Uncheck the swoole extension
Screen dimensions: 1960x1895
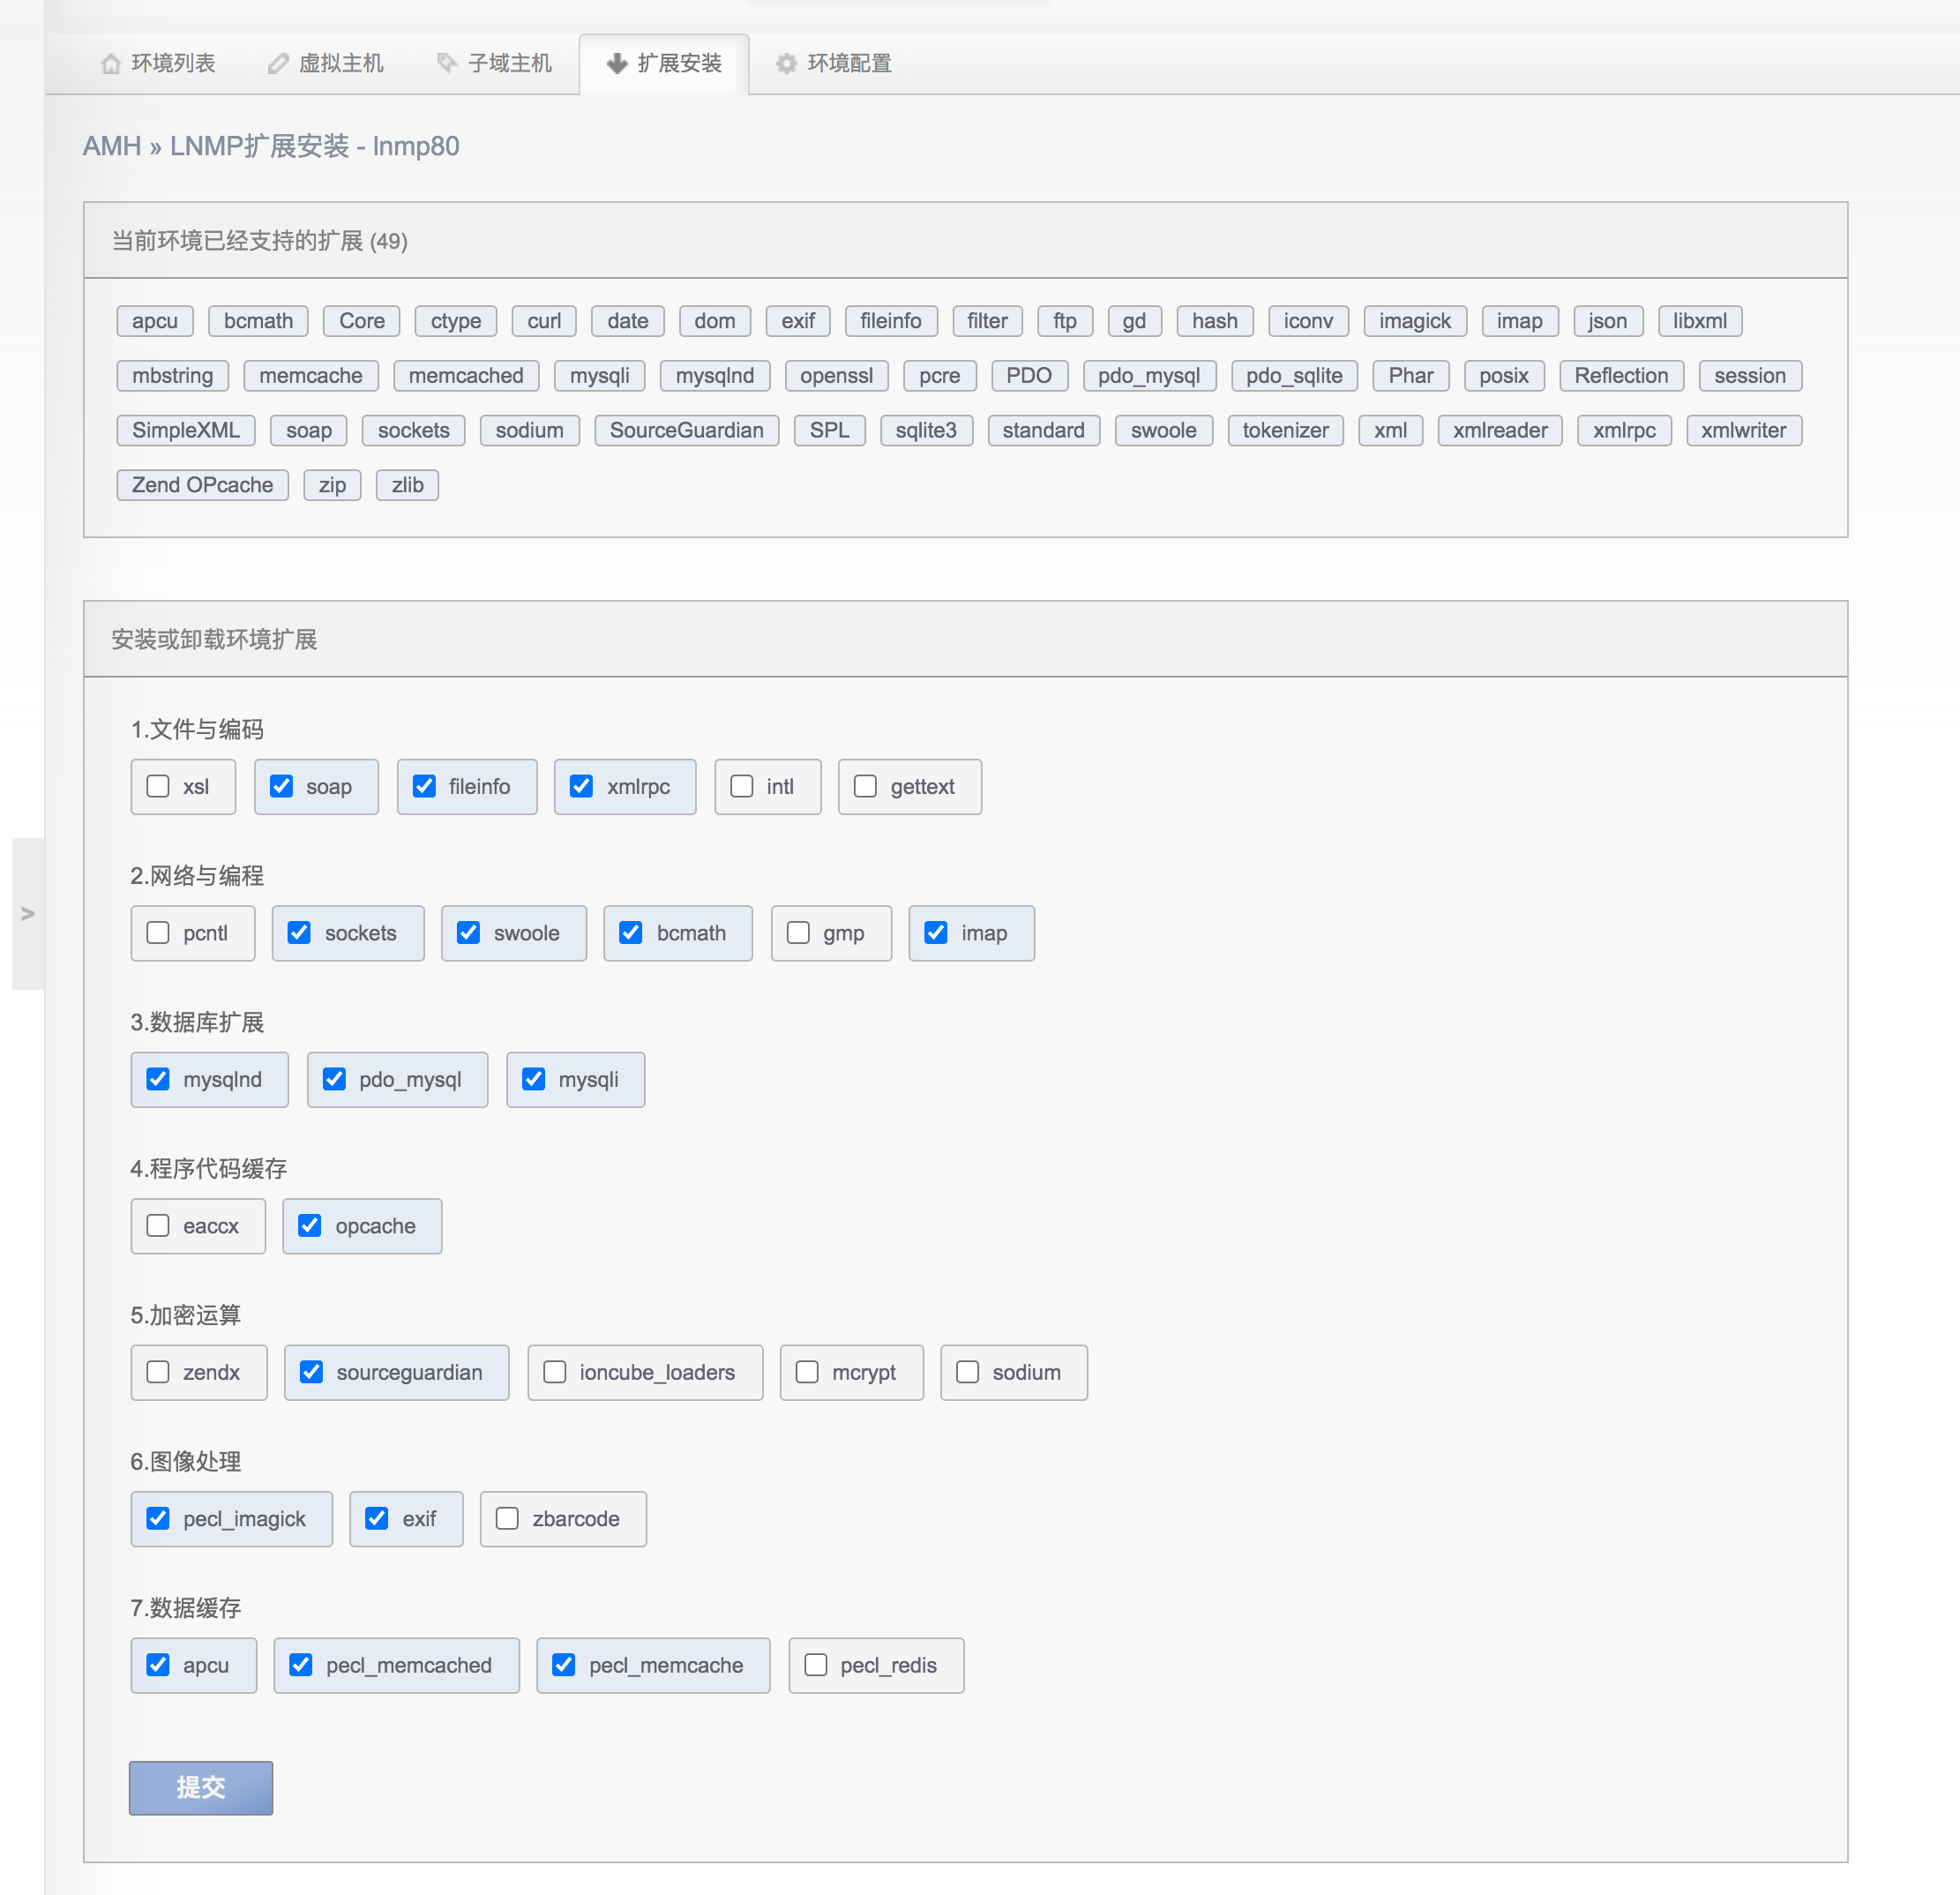468,932
